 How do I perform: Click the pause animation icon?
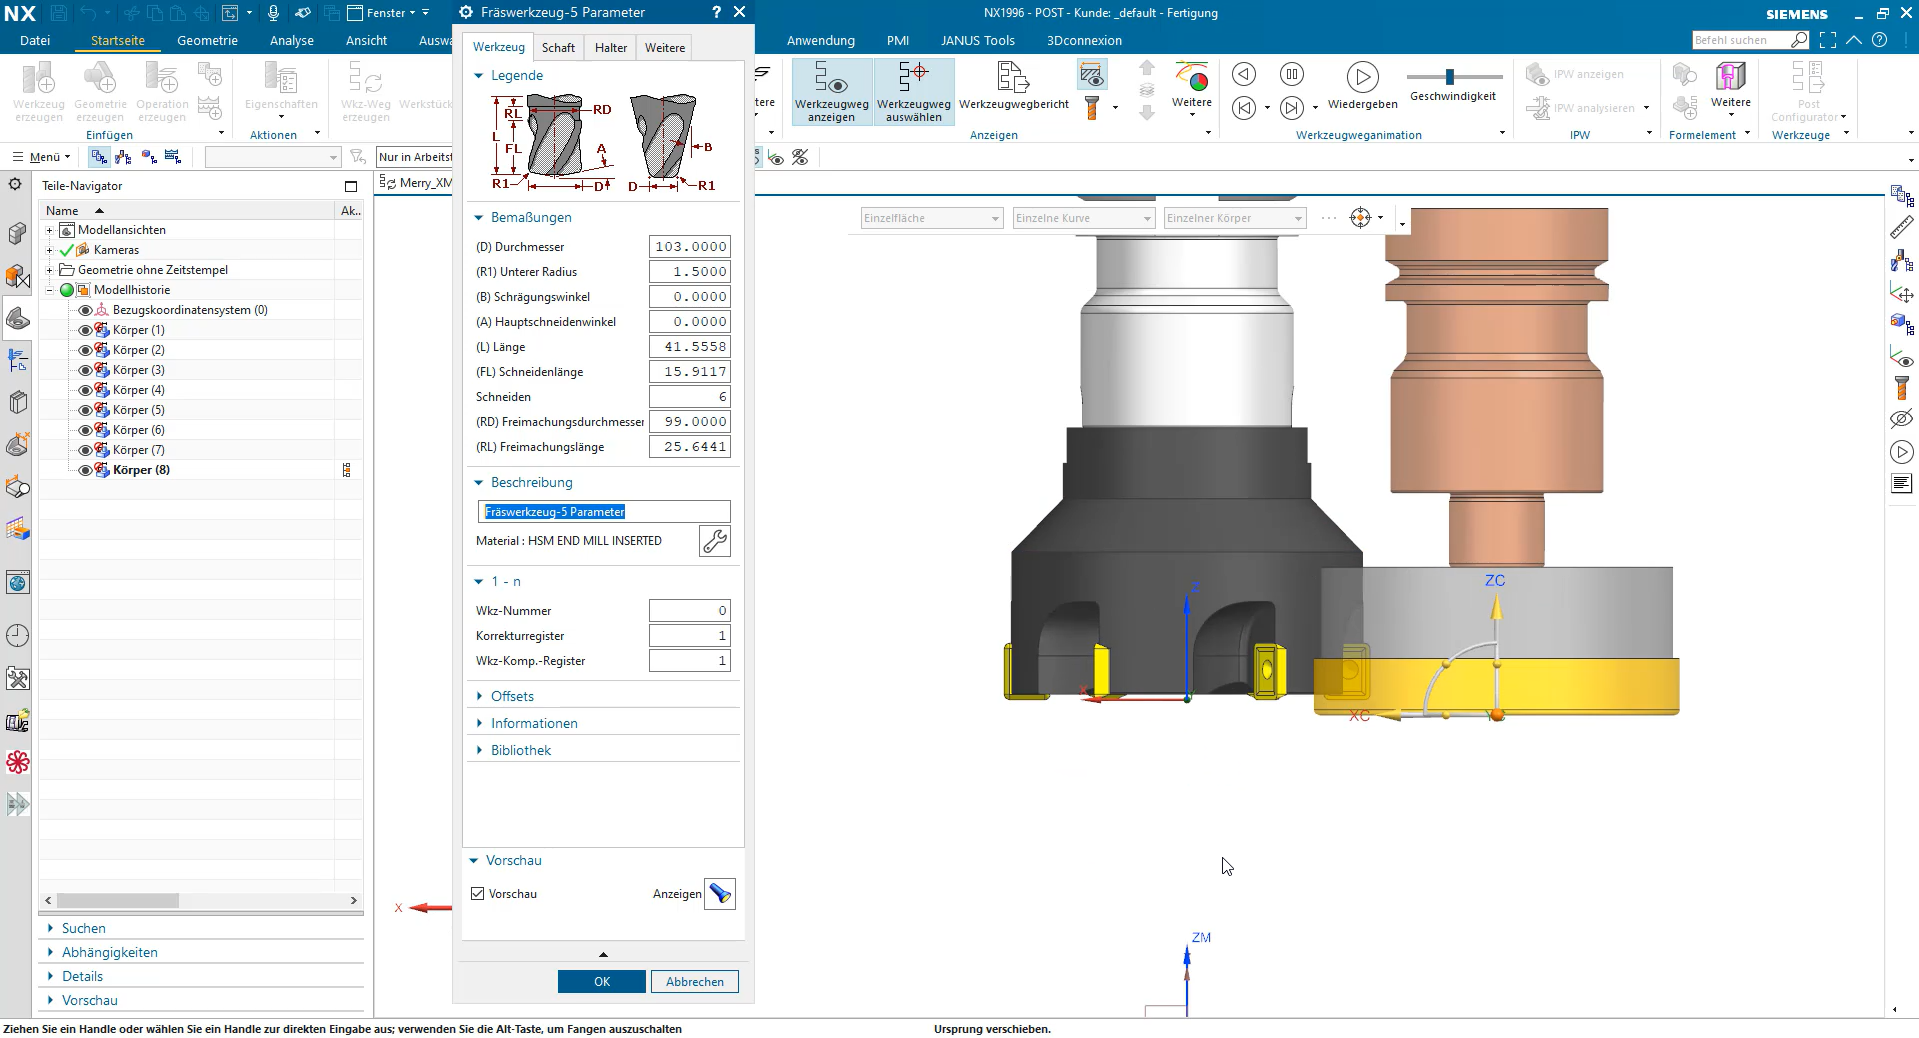point(1291,74)
